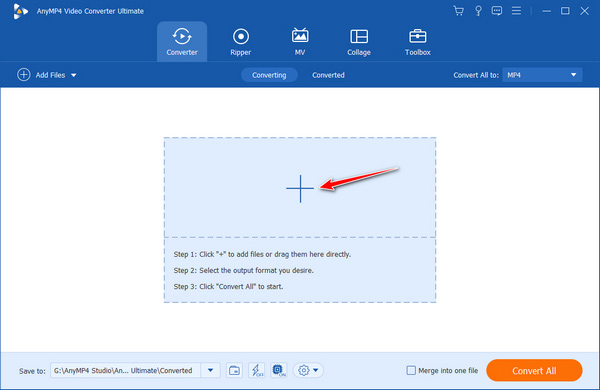Click the Add Files label
This screenshot has height=390, width=600.
50,75
